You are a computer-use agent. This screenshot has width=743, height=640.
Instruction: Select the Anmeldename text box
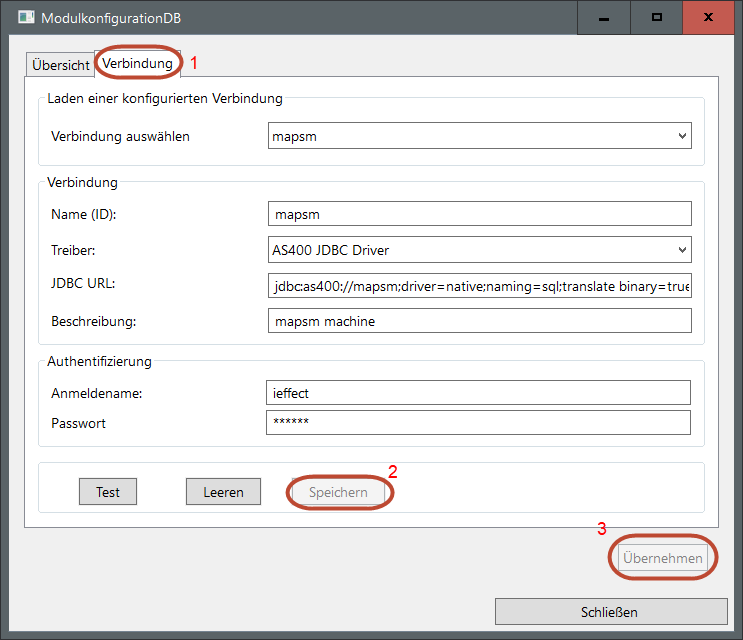(x=478, y=393)
